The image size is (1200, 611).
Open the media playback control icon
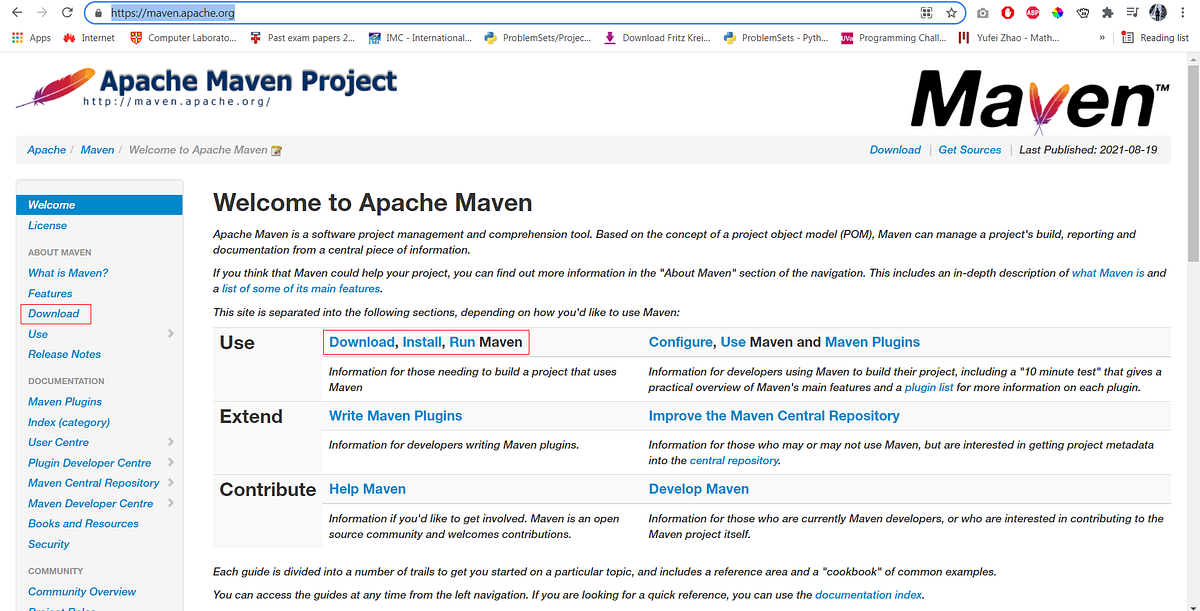[1132, 13]
